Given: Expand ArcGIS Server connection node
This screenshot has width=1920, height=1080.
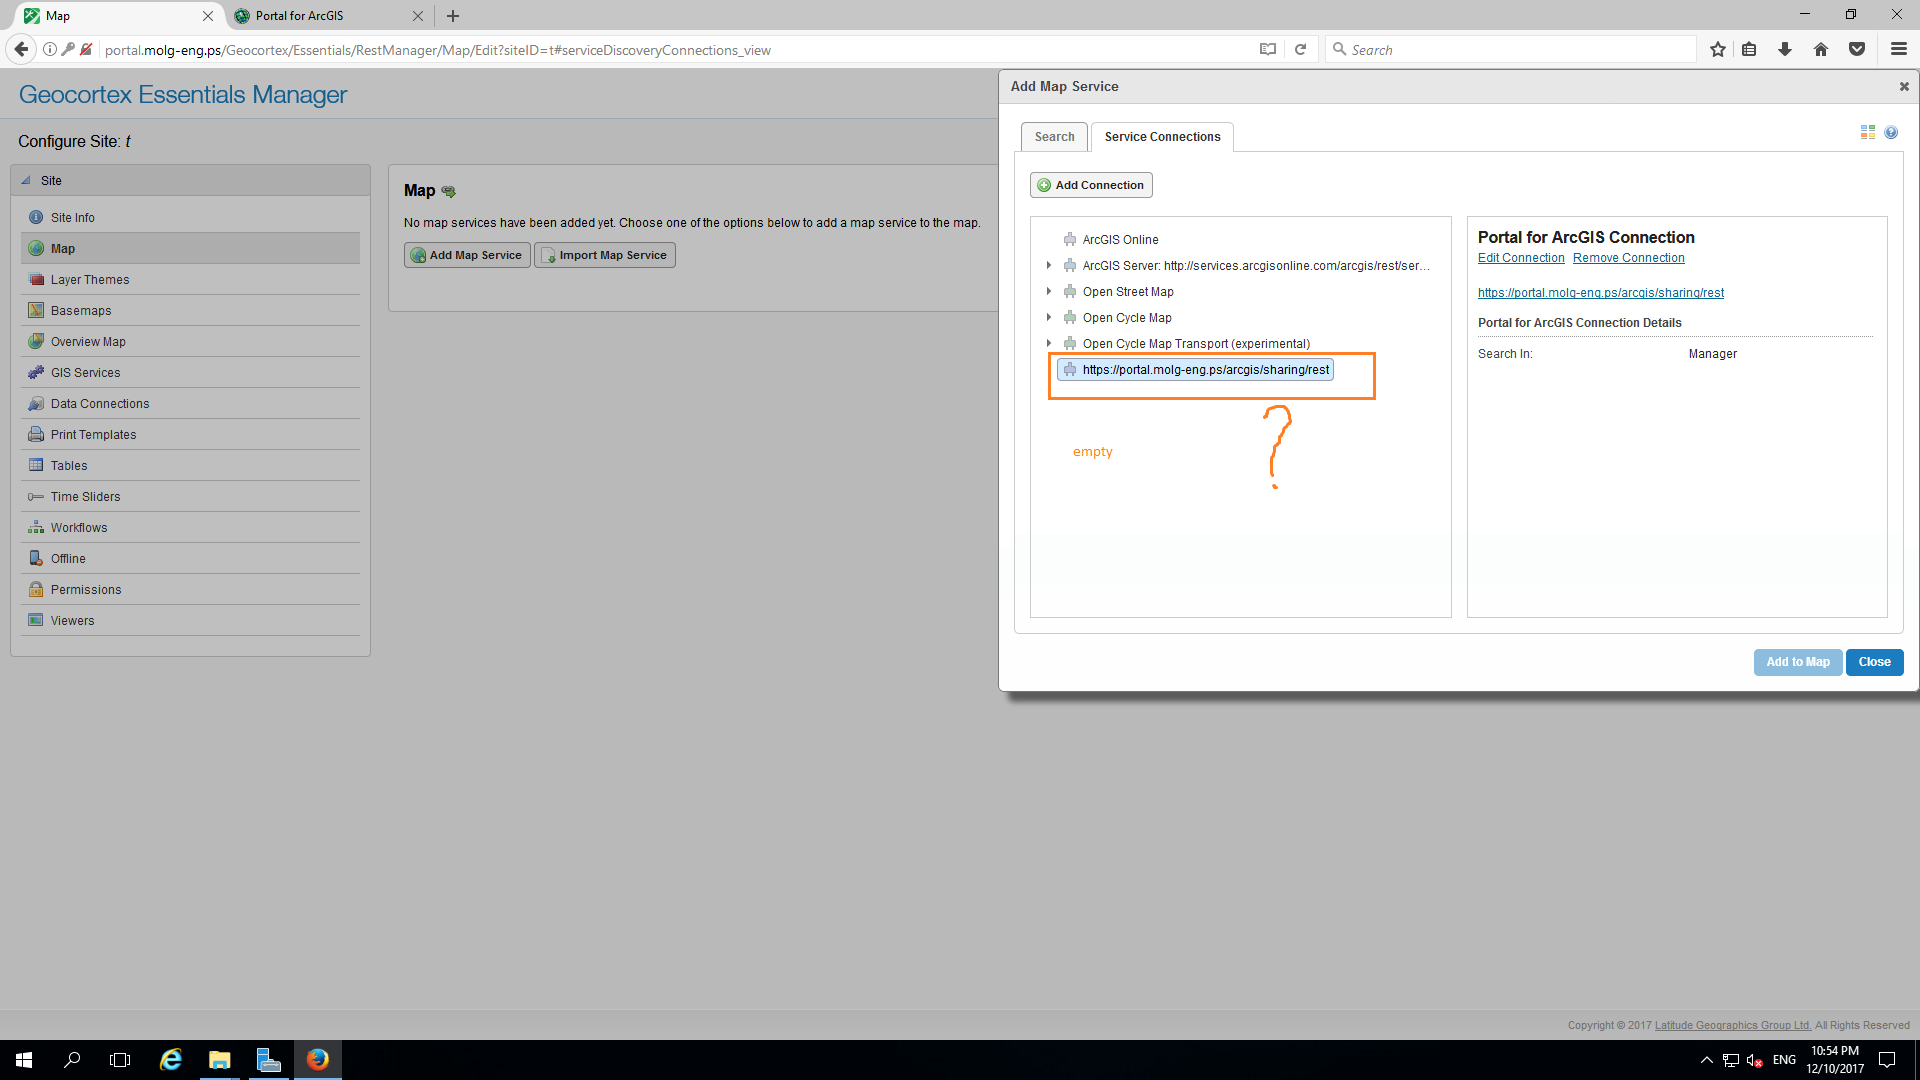Looking at the screenshot, I should tap(1048, 266).
